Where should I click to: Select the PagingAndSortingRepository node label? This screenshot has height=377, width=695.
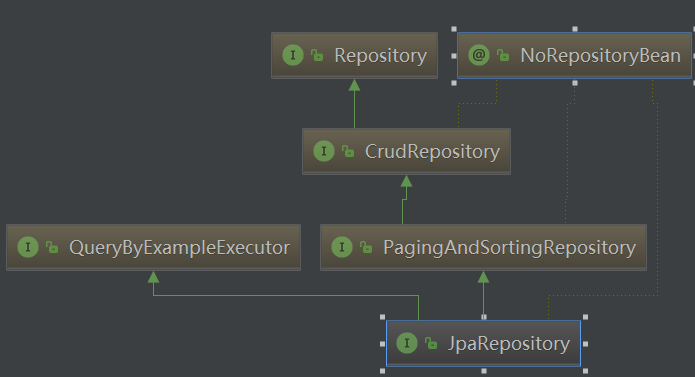(509, 248)
